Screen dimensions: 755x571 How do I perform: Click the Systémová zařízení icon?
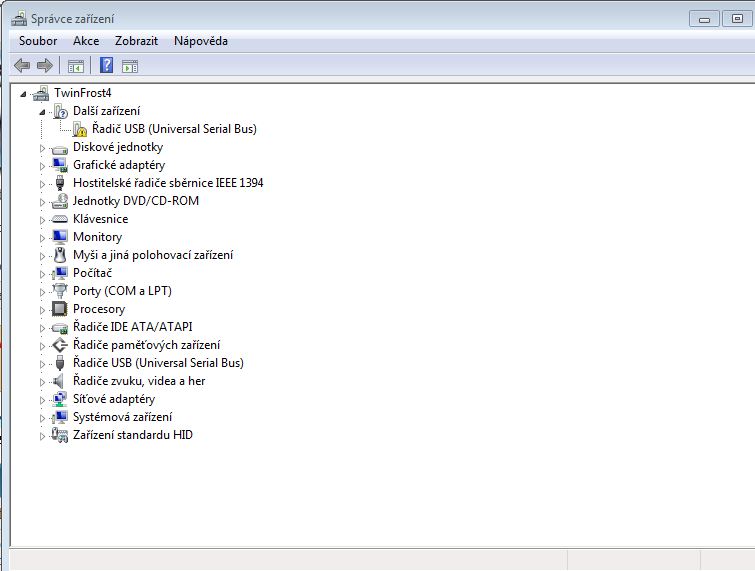pos(60,417)
